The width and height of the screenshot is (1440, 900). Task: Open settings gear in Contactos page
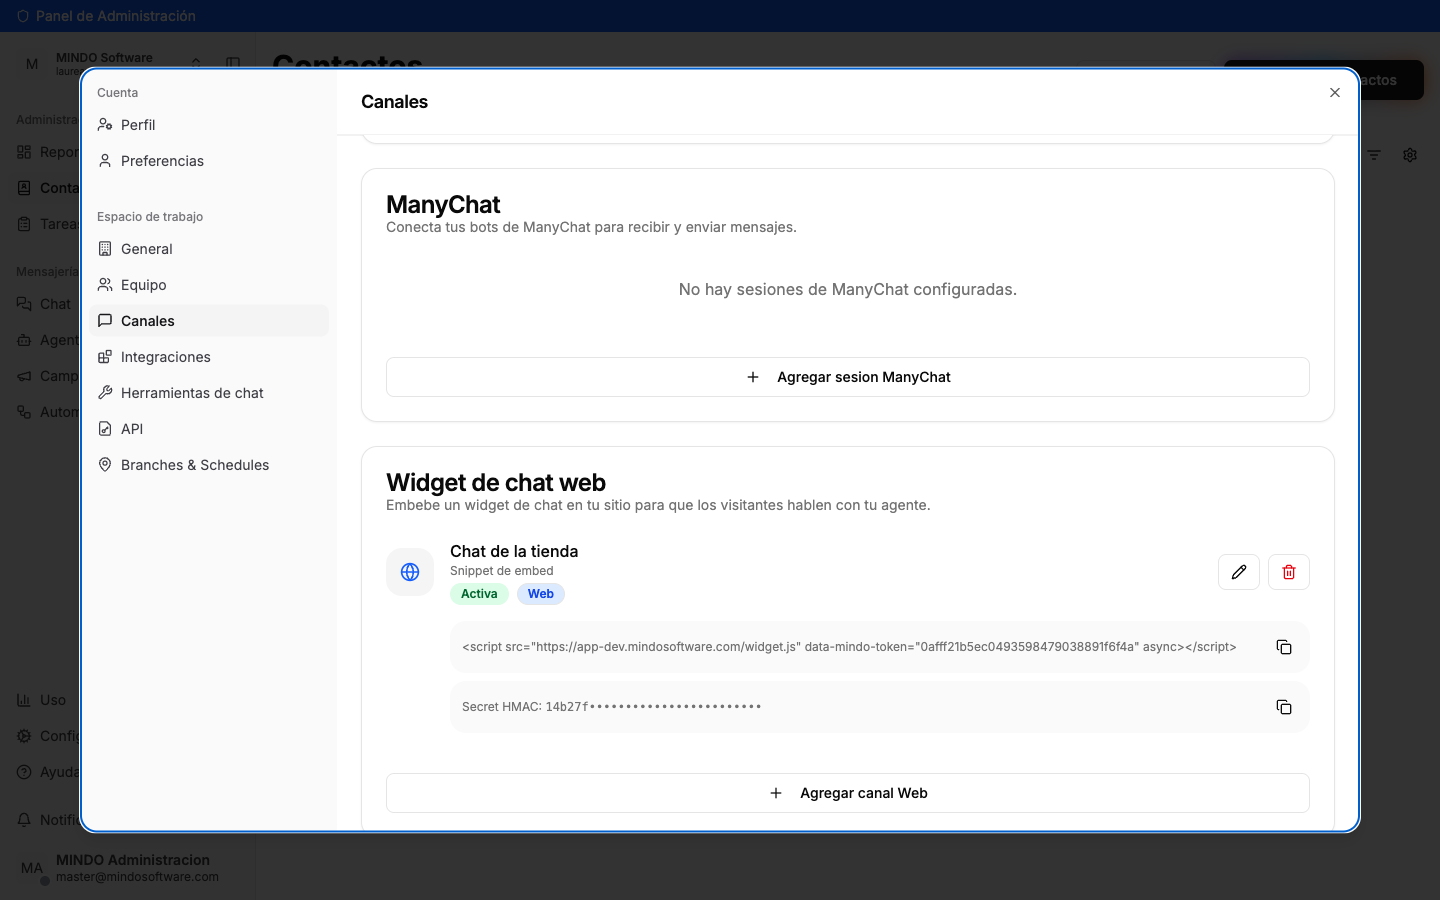coord(1410,155)
